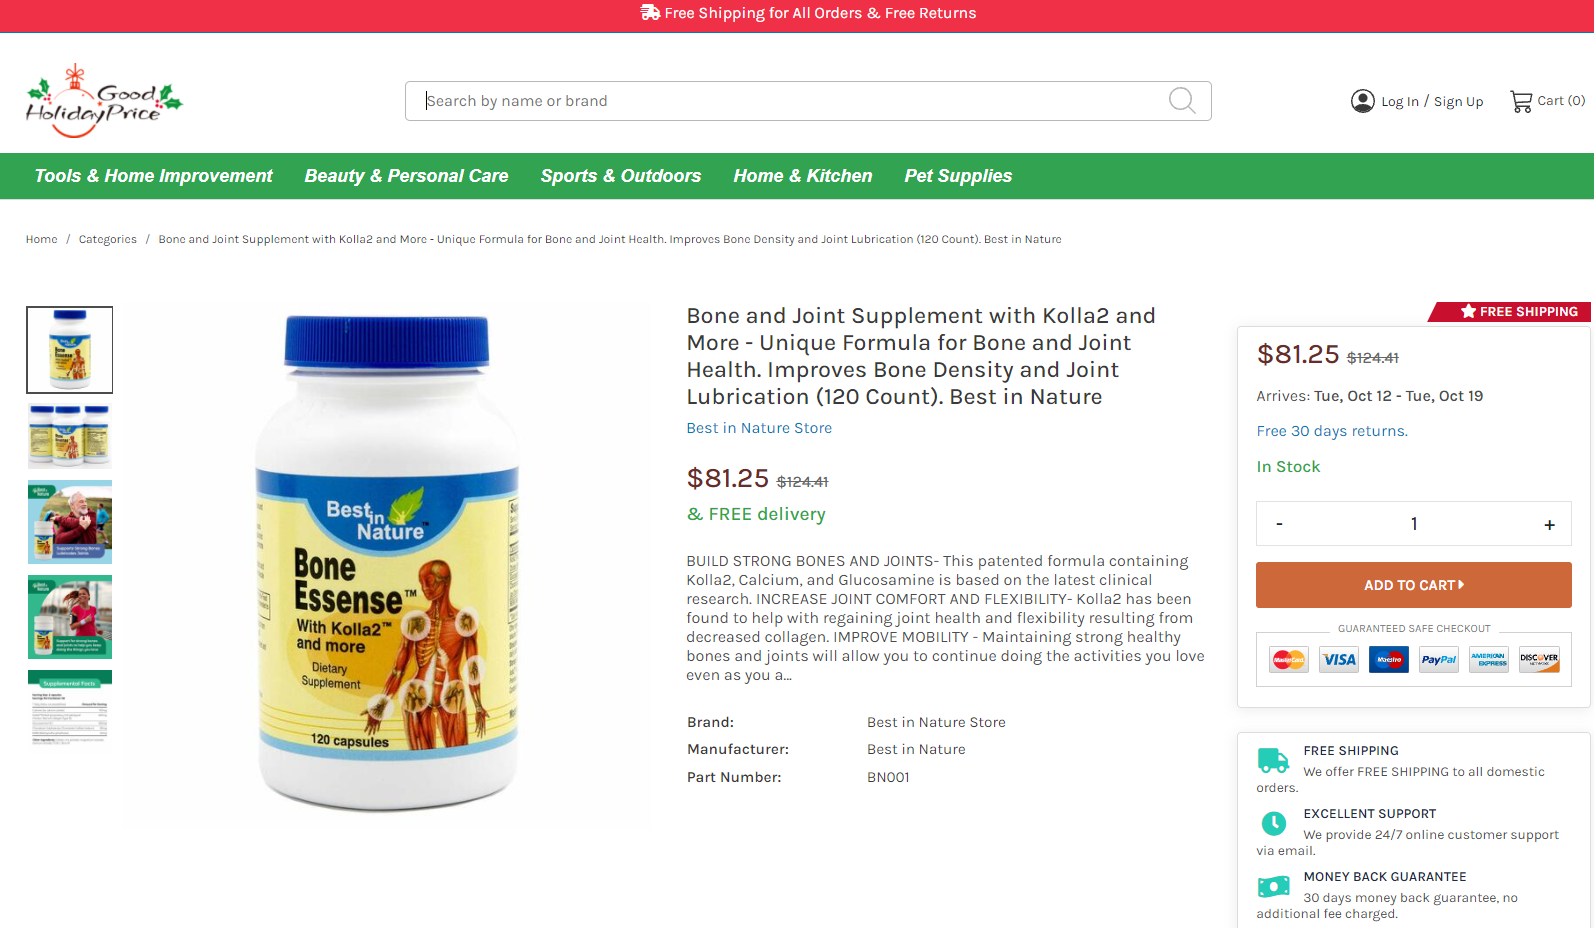
Task: Click the MasterCard payment icon
Action: (1289, 660)
